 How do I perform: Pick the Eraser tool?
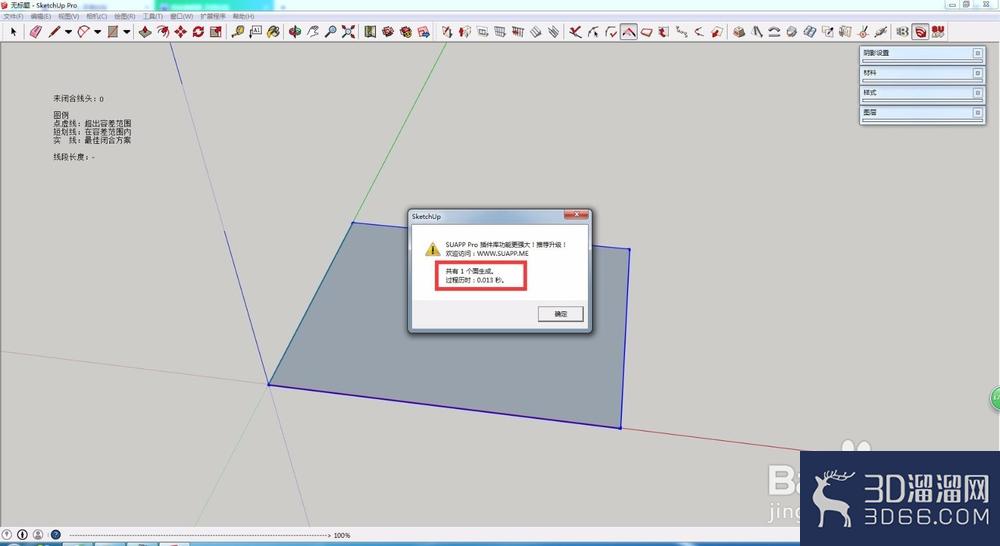point(36,31)
